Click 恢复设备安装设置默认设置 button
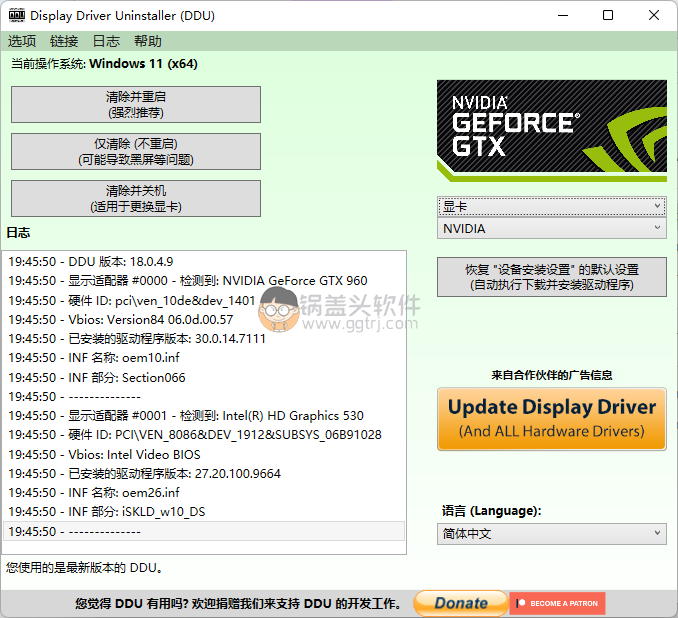678x618 pixels. click(552, 277)
